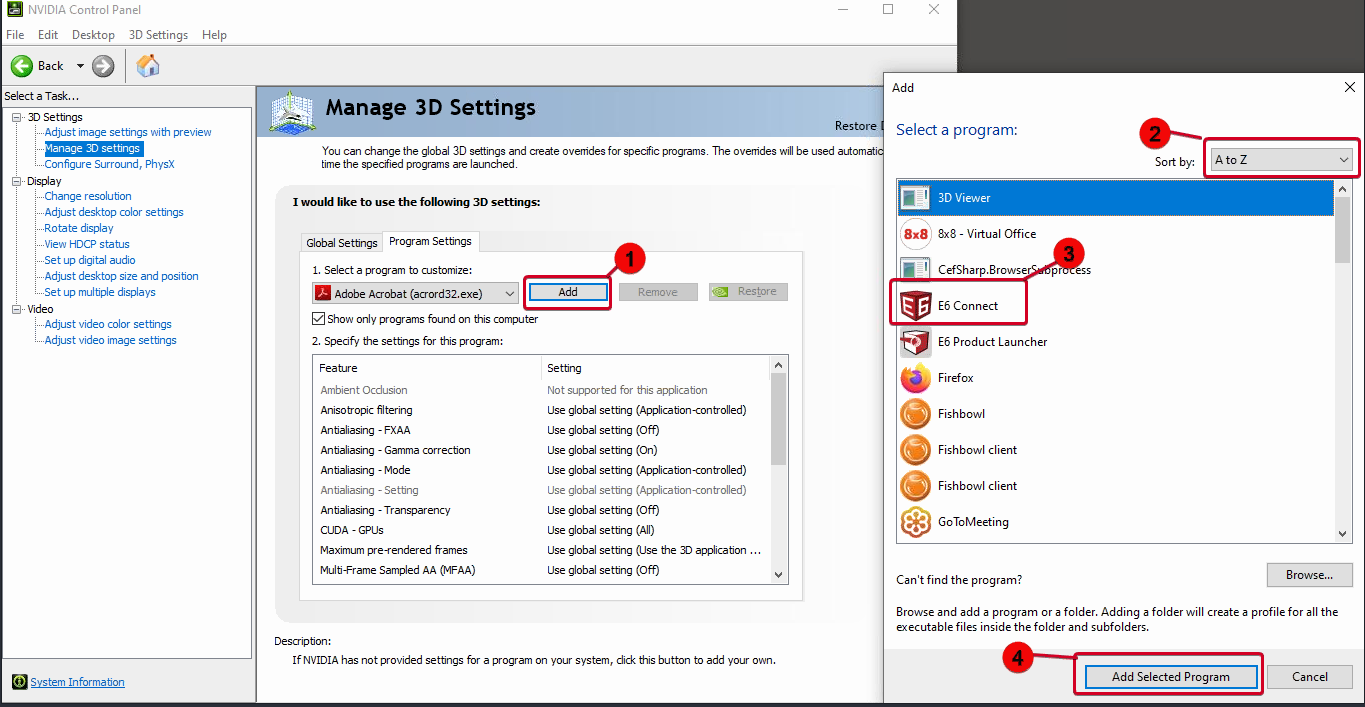
Task: Click Cancel in the Add dialog
Action: (1309, 677)
